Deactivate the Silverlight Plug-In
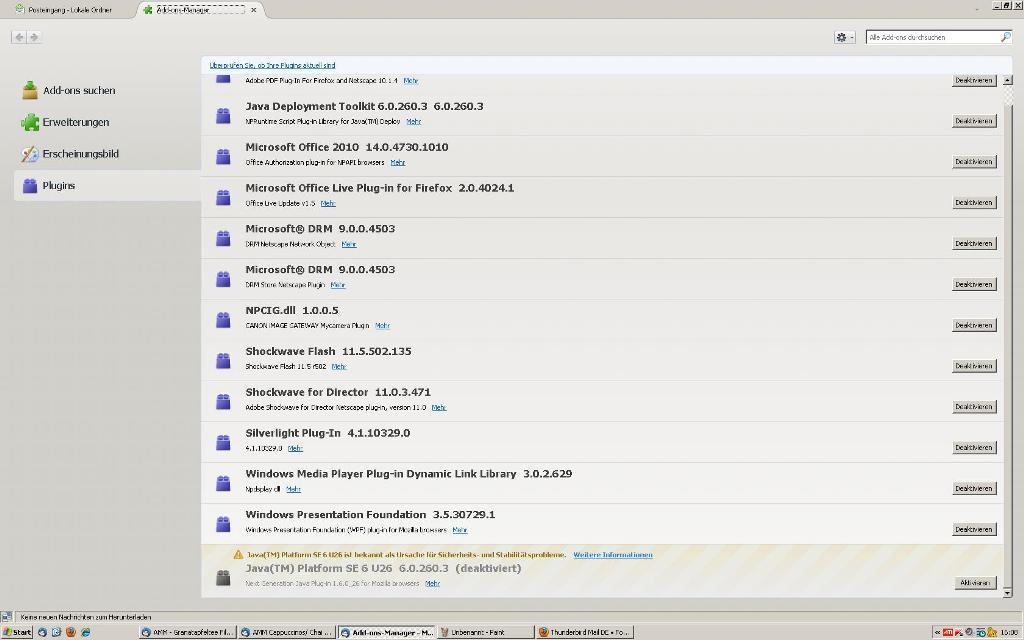 coord(974,447)
